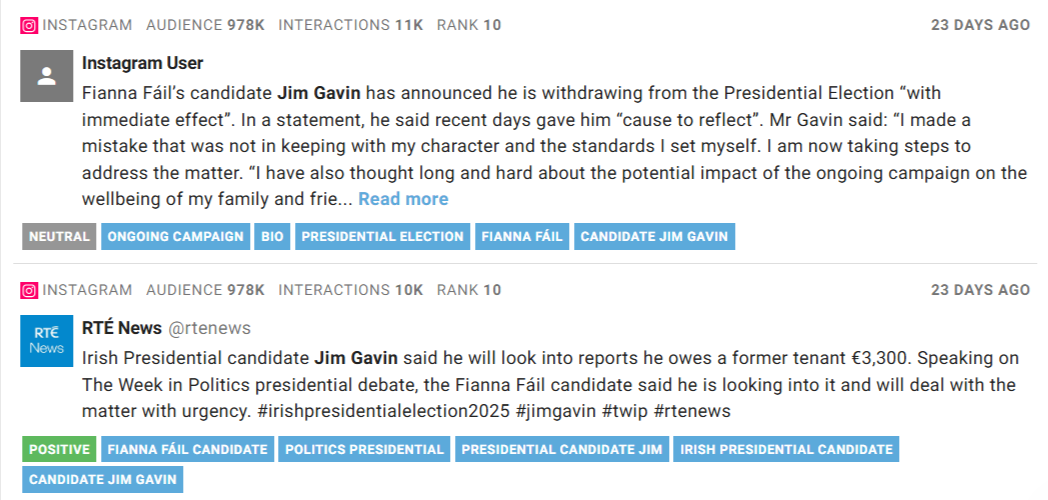This screenshot has height=500, width=1048.
Task: Click the first post's 23 DAYS AGO timestamp
Action: click(x=980, y=25)
